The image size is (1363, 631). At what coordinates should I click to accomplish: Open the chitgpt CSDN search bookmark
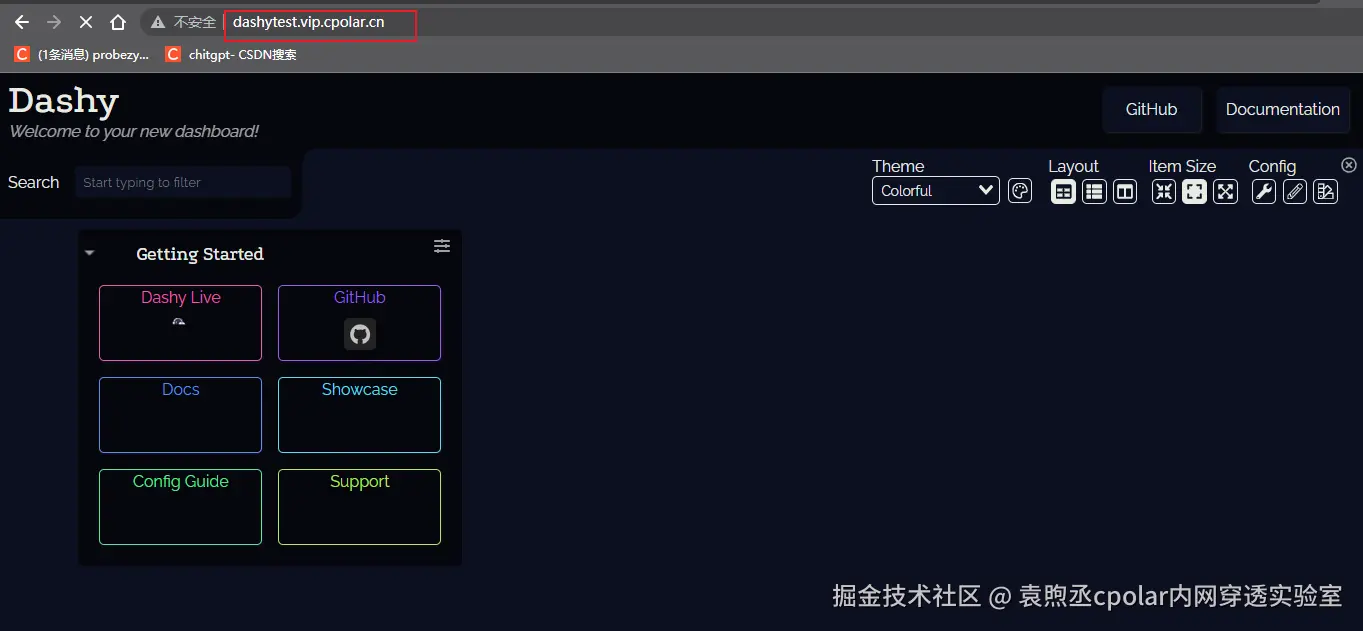231,55
